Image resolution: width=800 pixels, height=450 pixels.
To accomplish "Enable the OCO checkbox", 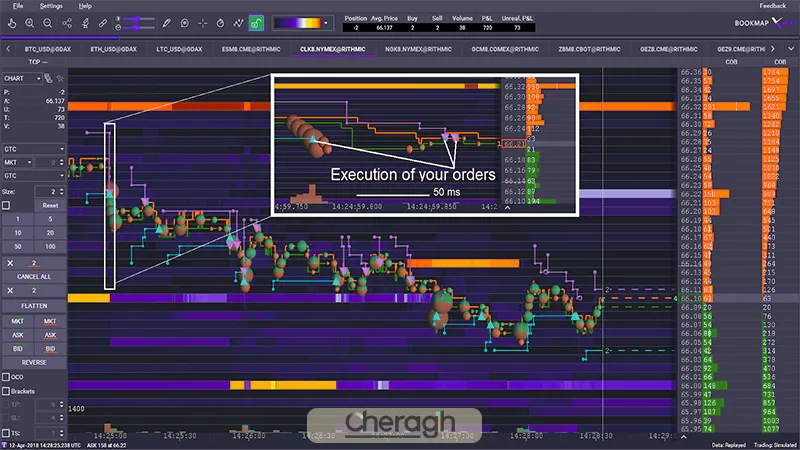I will (7, 376).
